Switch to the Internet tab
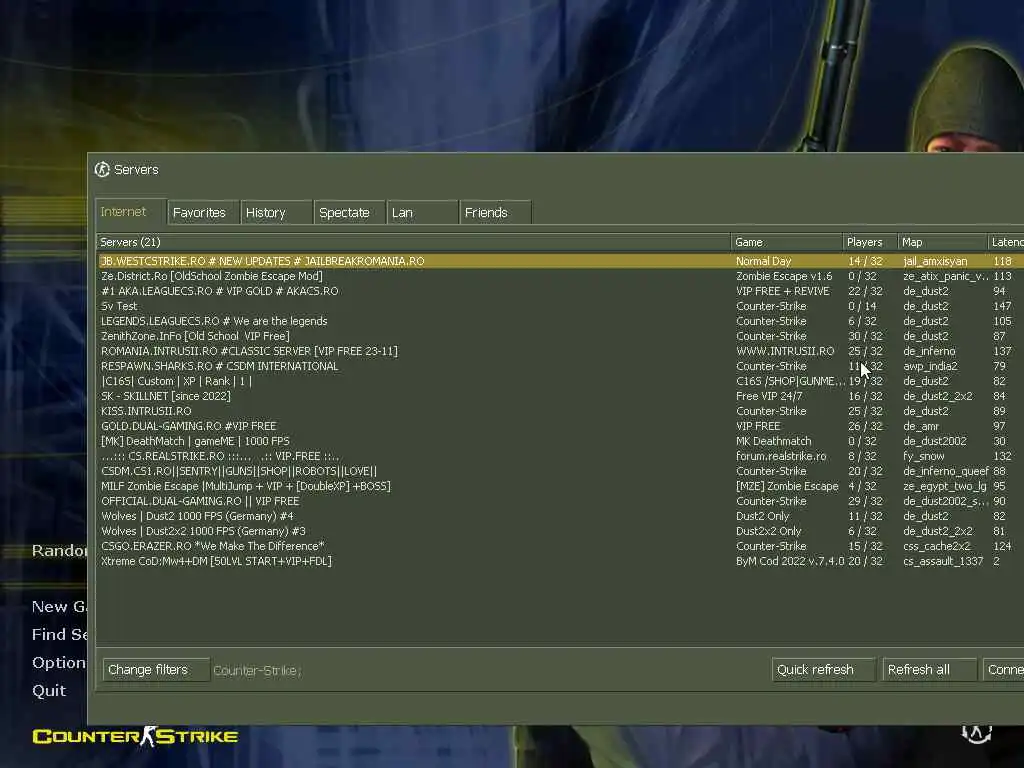 [x=131, y=212]
